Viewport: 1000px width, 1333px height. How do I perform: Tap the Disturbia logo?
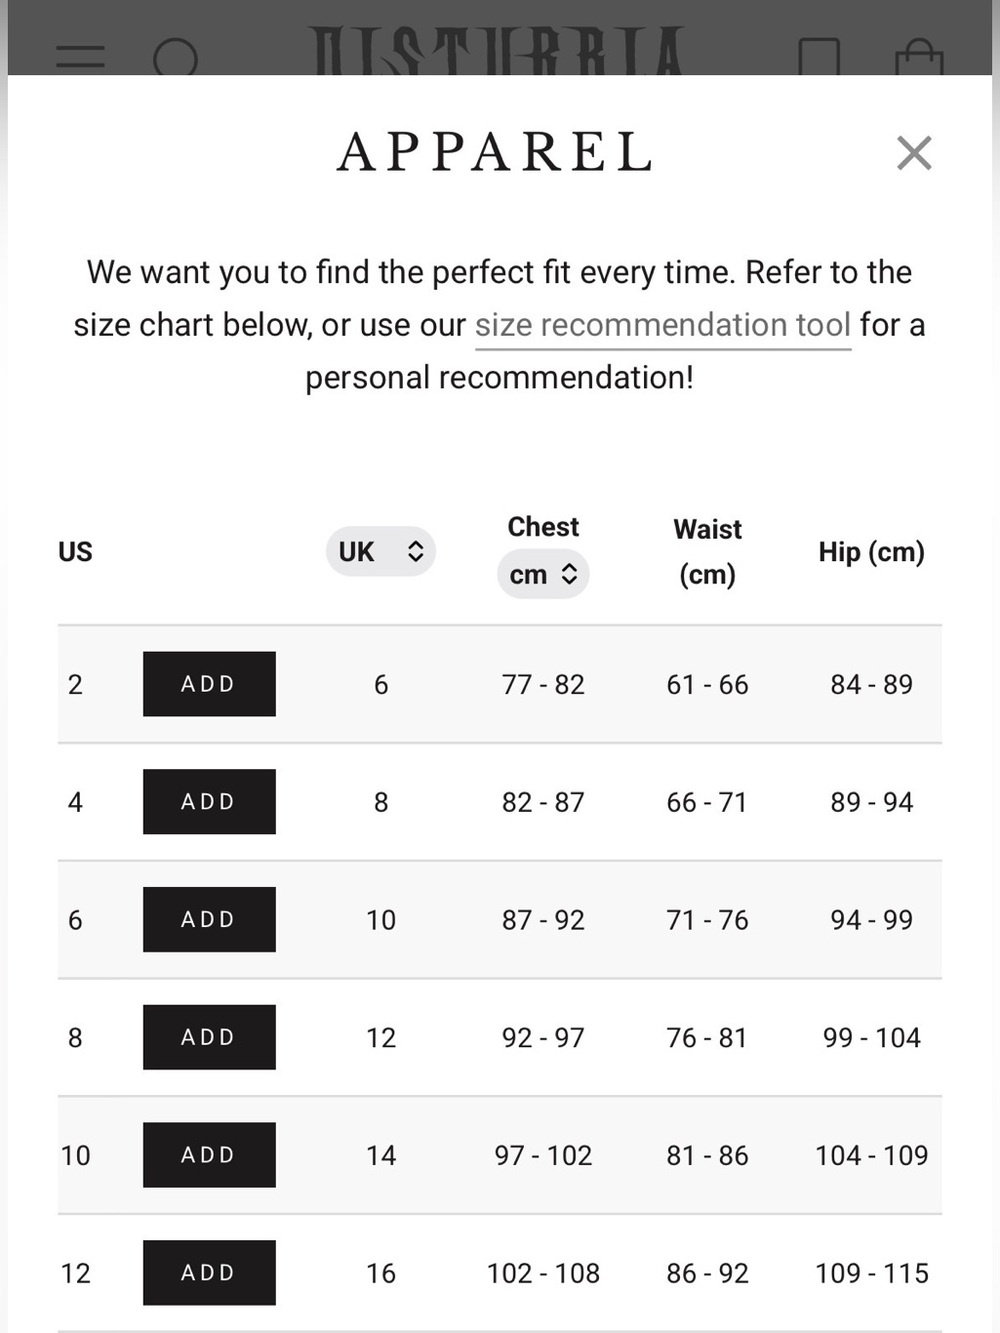tap(497, 52)
